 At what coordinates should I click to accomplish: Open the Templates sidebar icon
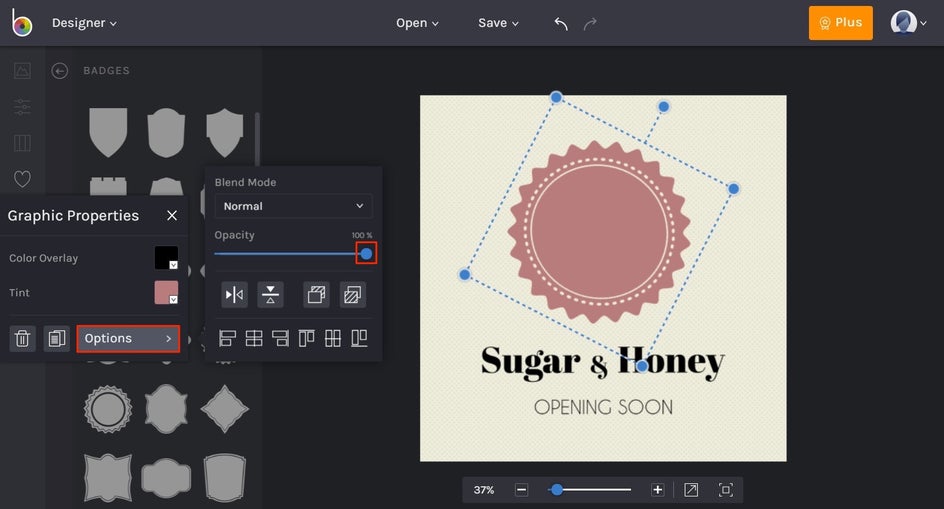[22, 143]
